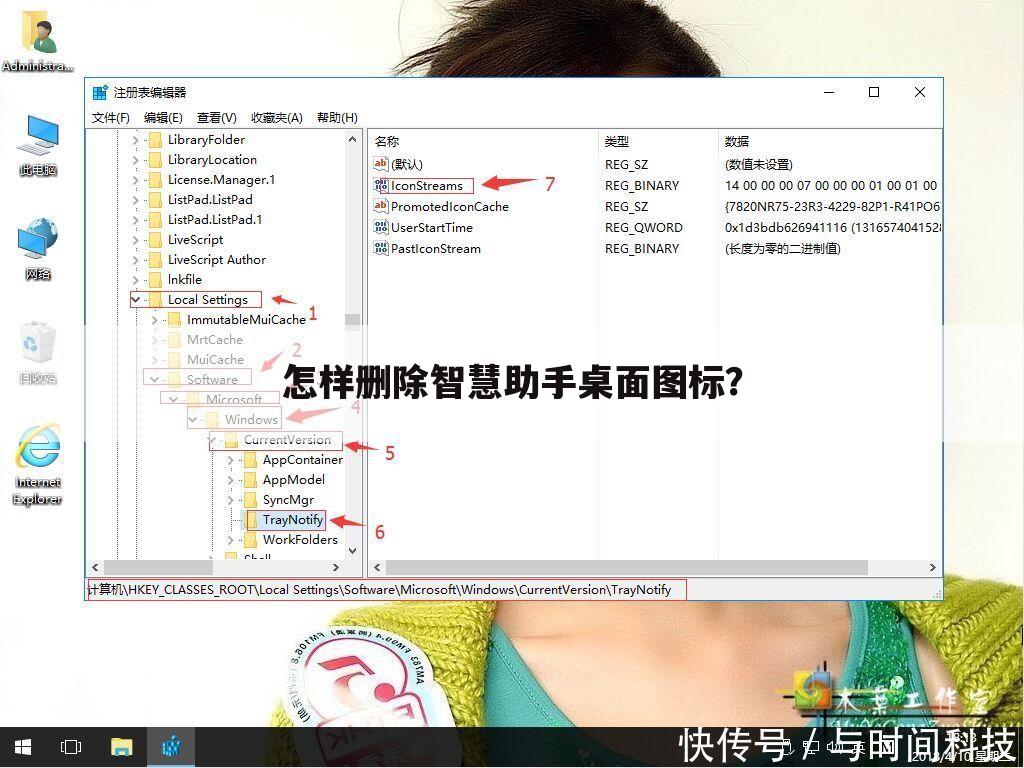
Task: Click the Registry Editor title bar icon
Action: (x=100, y=93)
